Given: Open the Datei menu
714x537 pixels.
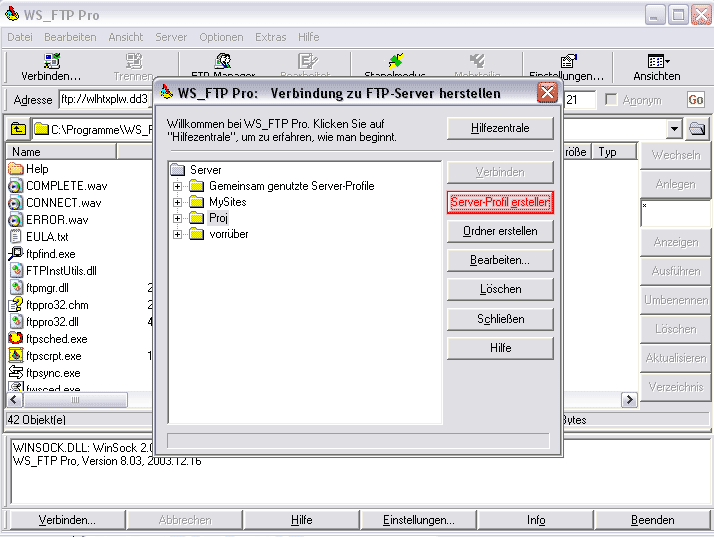Looking at the screenshot, I should click(x=20, y=37).
